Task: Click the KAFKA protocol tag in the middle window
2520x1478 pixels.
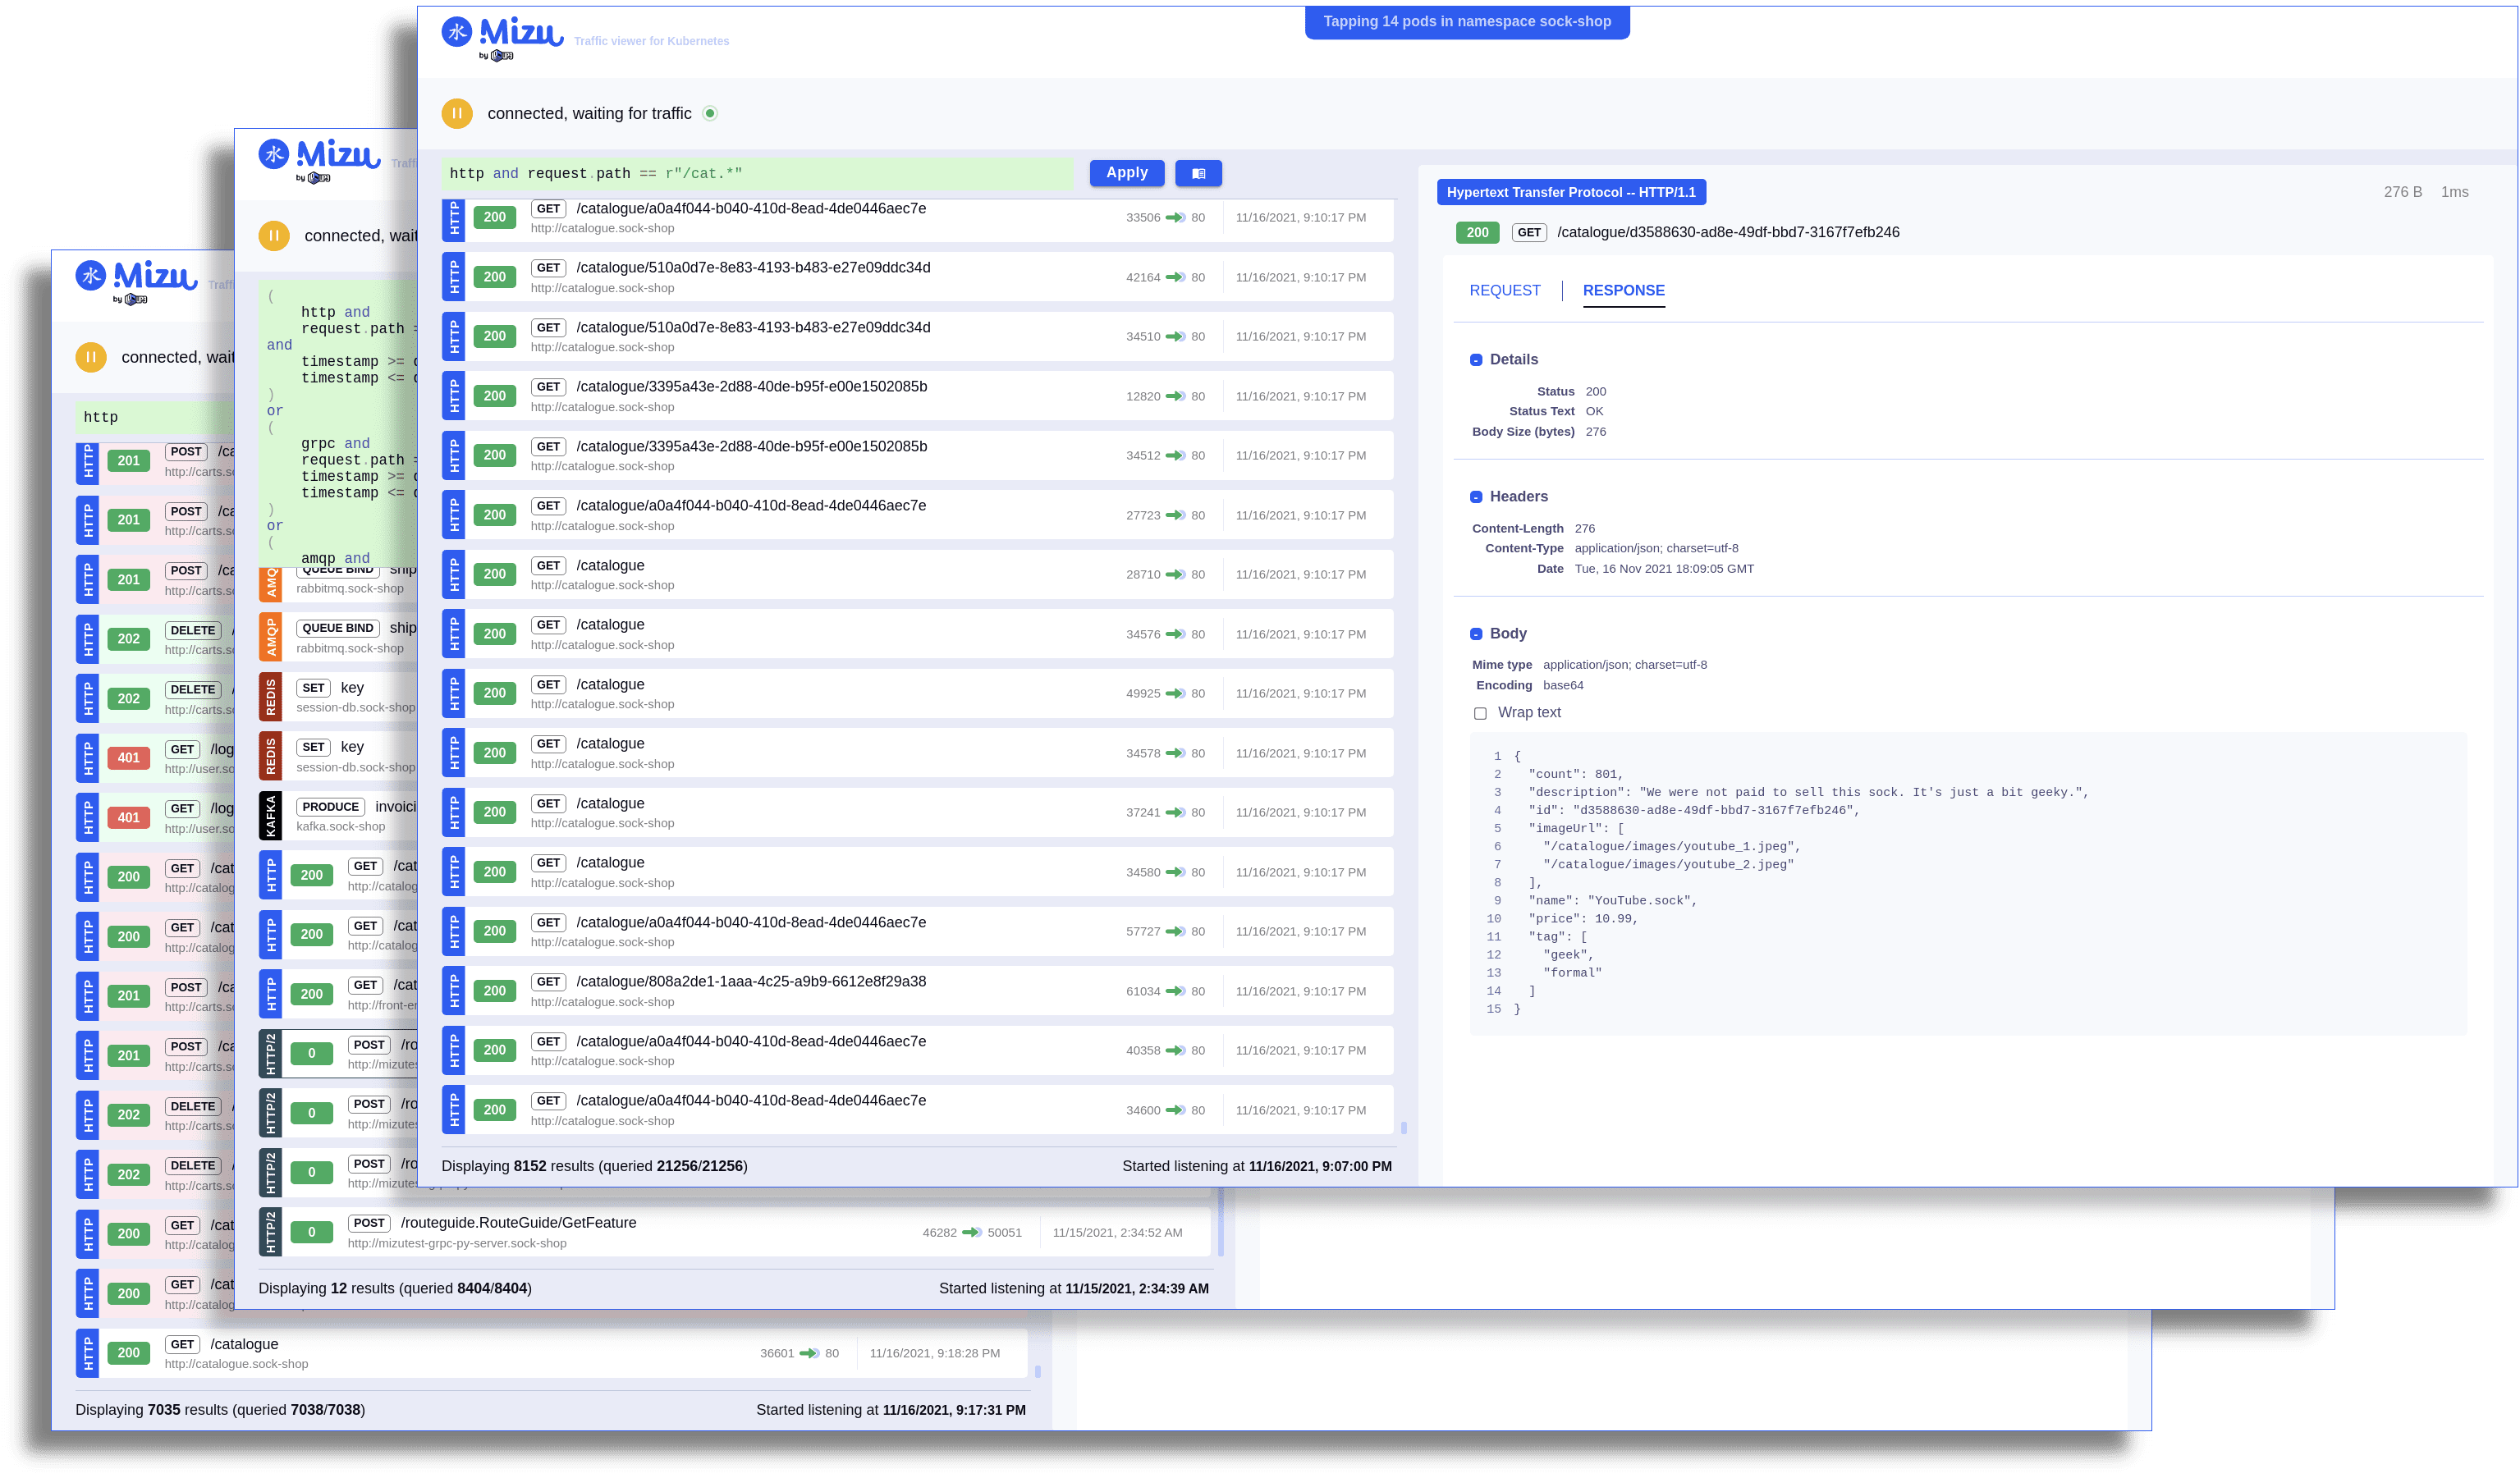Action: pos(270,815)
